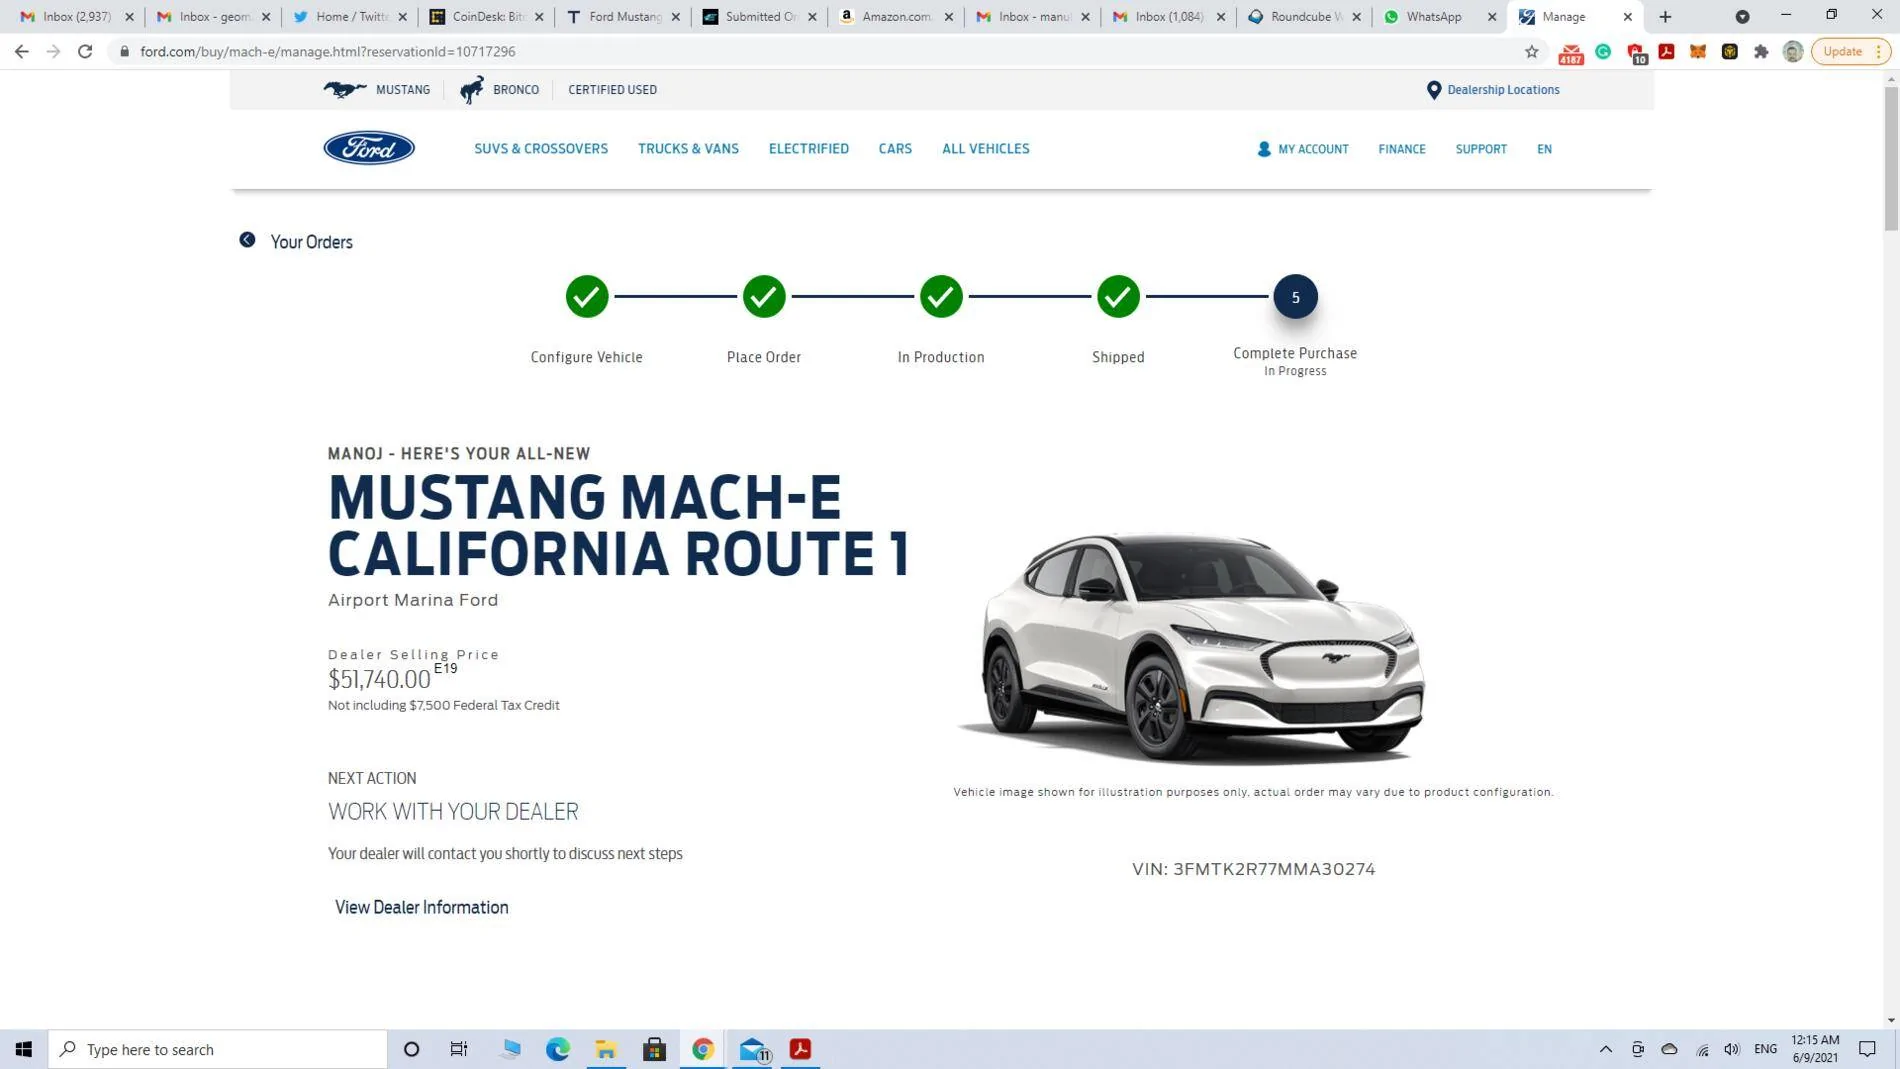Click the Mach-E vehicle image
This screenshot has height=1069, width=1900.
pos(1192,647)
